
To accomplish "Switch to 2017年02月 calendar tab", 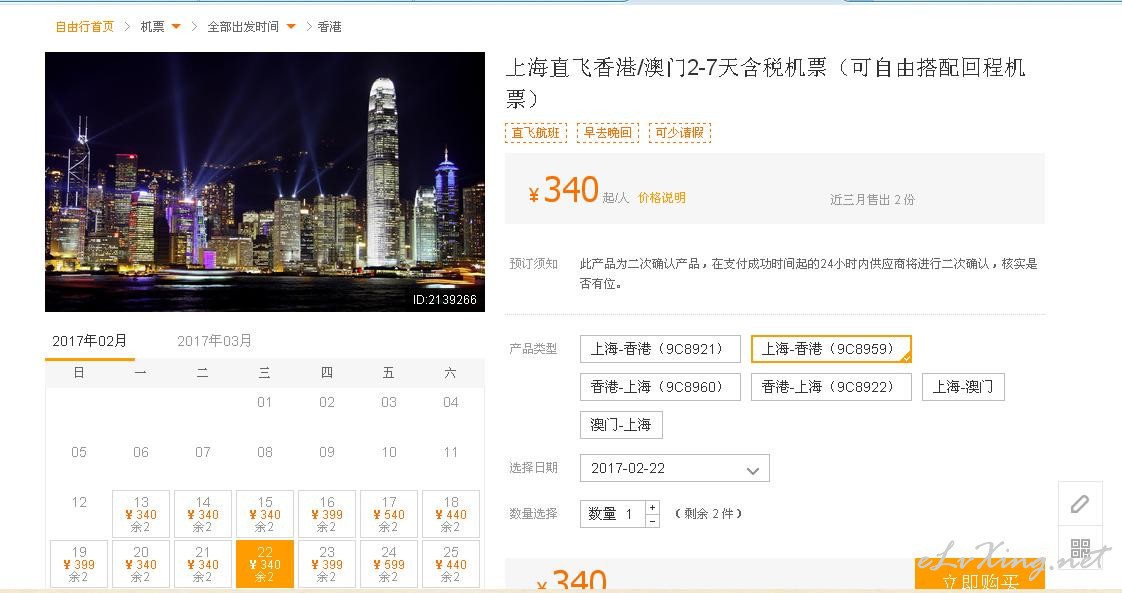I will pos(89,341).
